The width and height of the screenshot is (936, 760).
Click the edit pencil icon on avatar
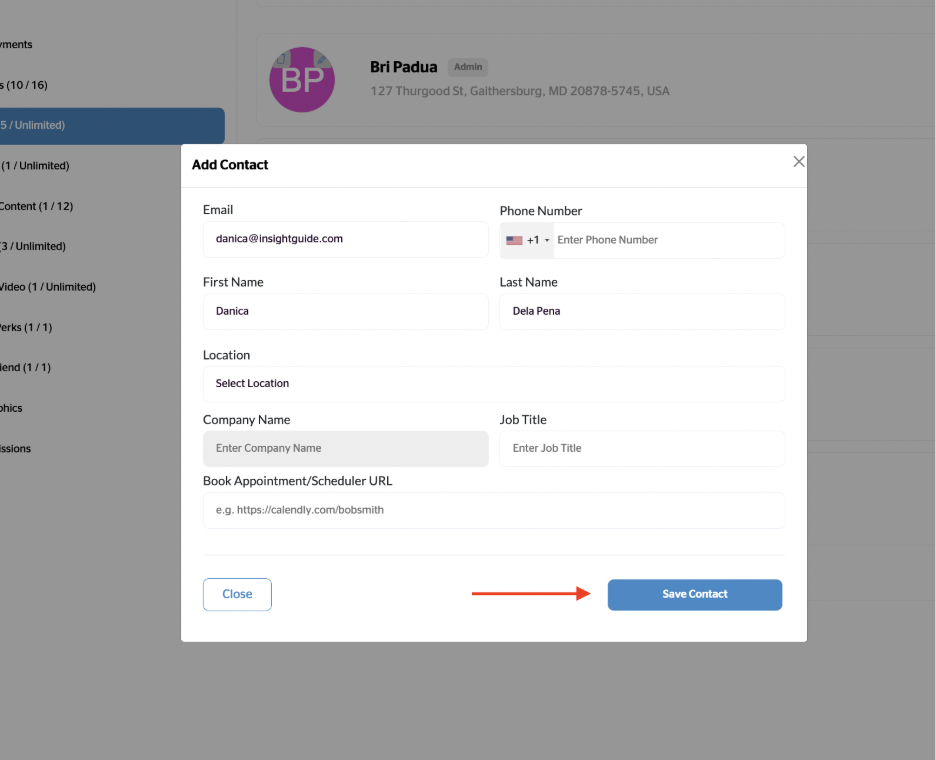click(322, 59)
